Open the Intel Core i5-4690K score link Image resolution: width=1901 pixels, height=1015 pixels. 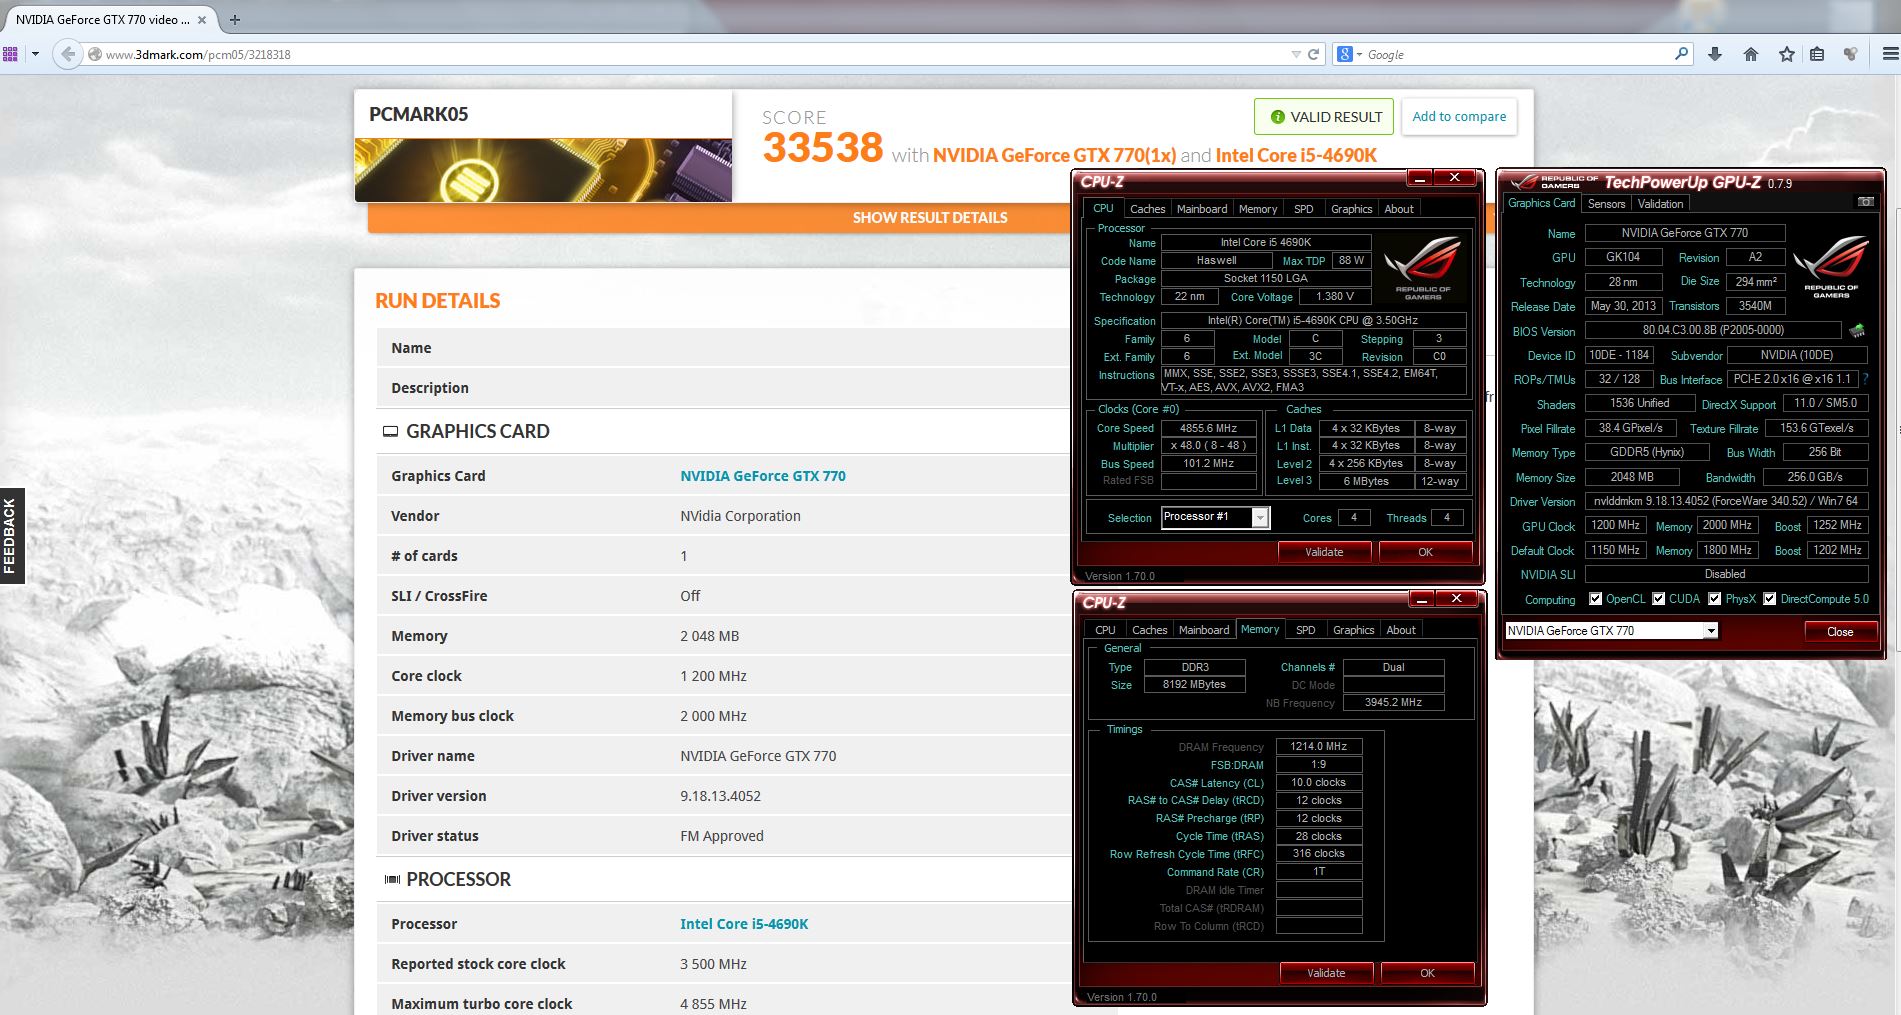(1296, 155)
